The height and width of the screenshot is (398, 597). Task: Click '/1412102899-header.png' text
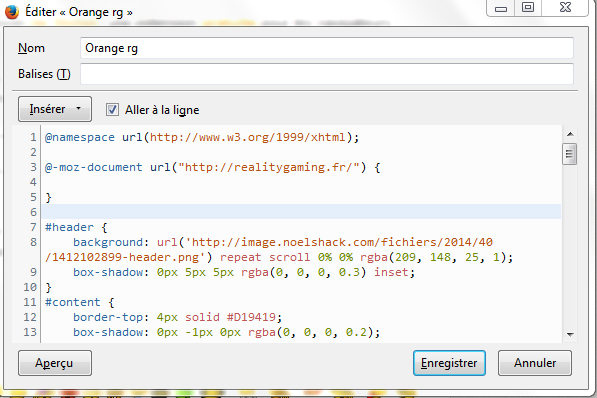[x=125, y=257]
